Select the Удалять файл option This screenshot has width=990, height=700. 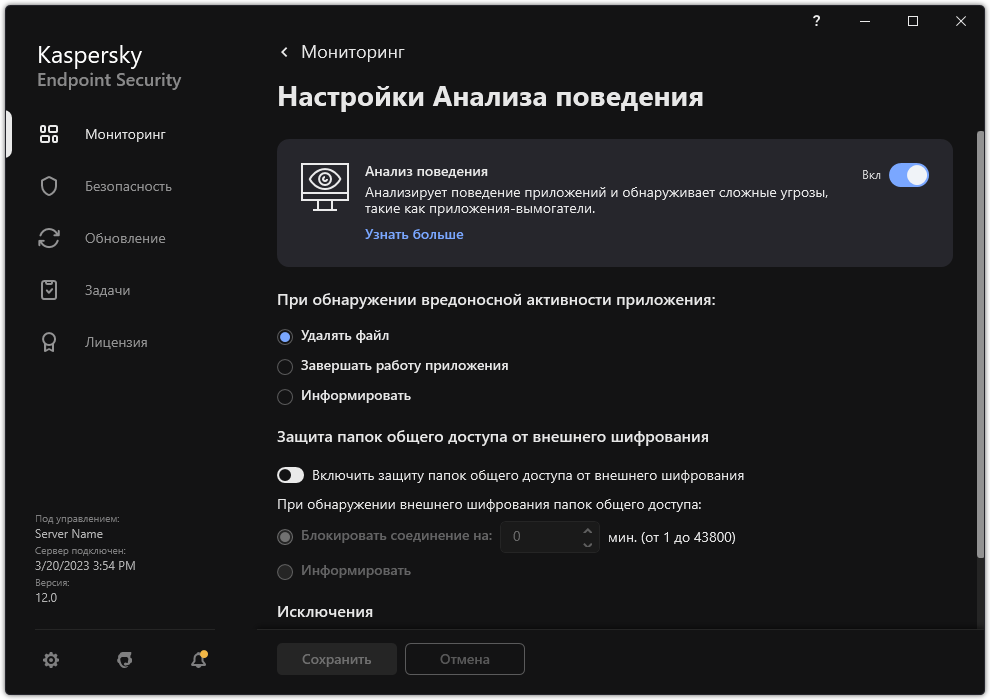click(x=284, y=336)
